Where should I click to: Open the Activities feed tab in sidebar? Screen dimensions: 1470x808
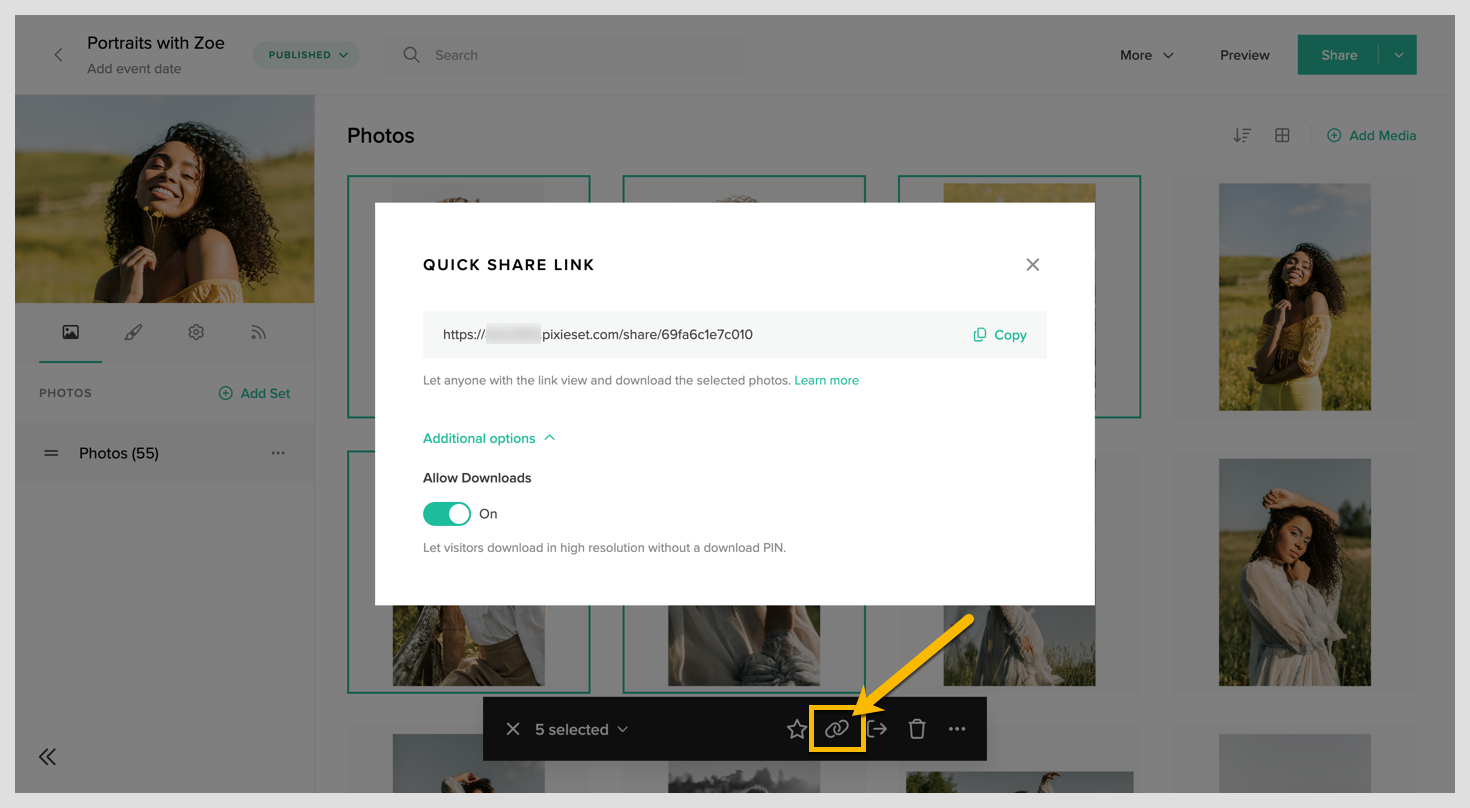pos(258,332)
